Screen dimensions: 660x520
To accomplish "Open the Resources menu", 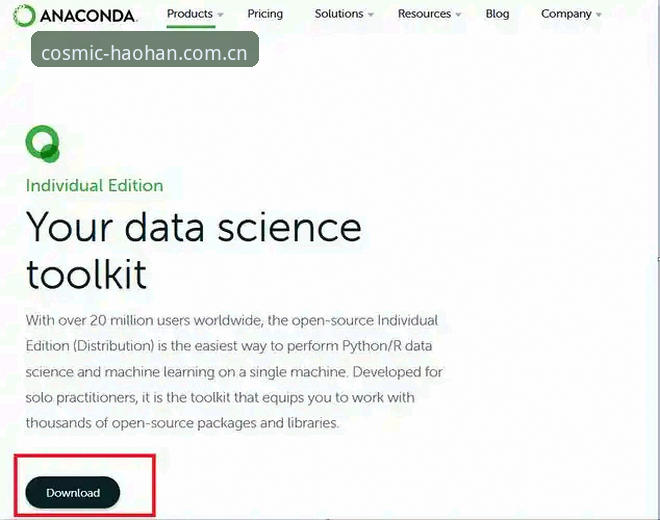I will pos(424,14).
